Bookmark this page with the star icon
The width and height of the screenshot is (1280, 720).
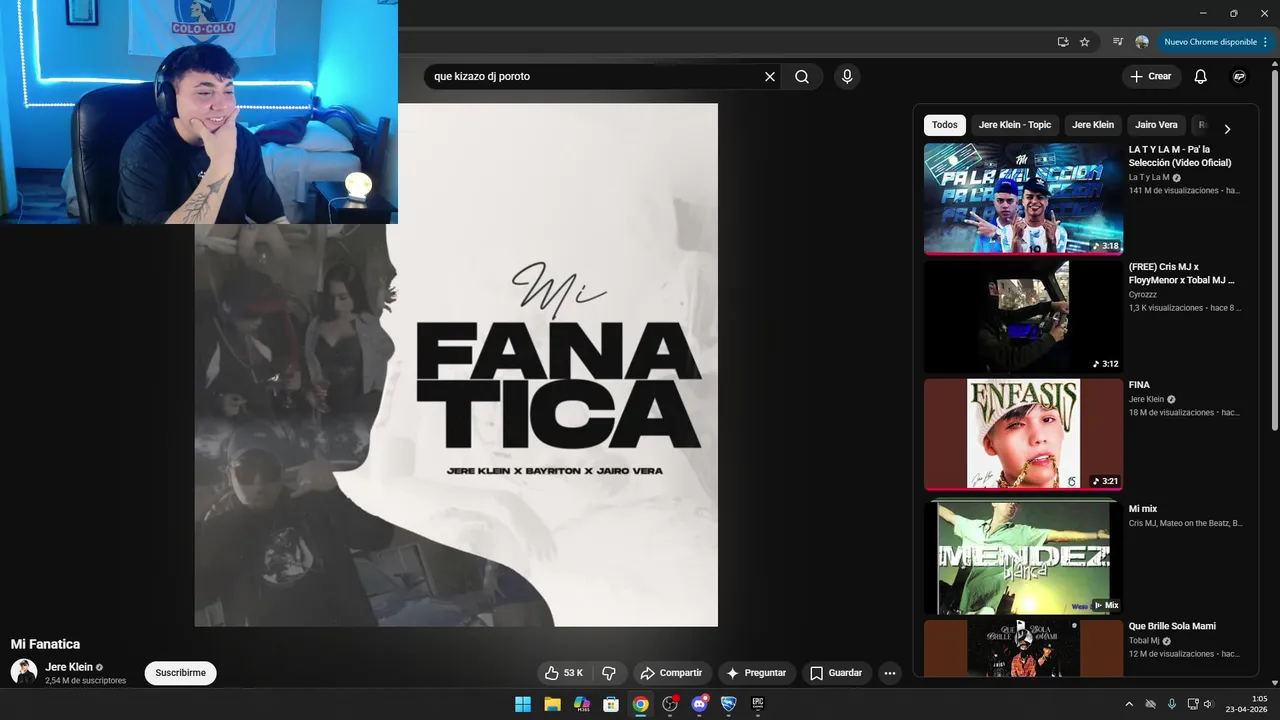[1085, 42]
